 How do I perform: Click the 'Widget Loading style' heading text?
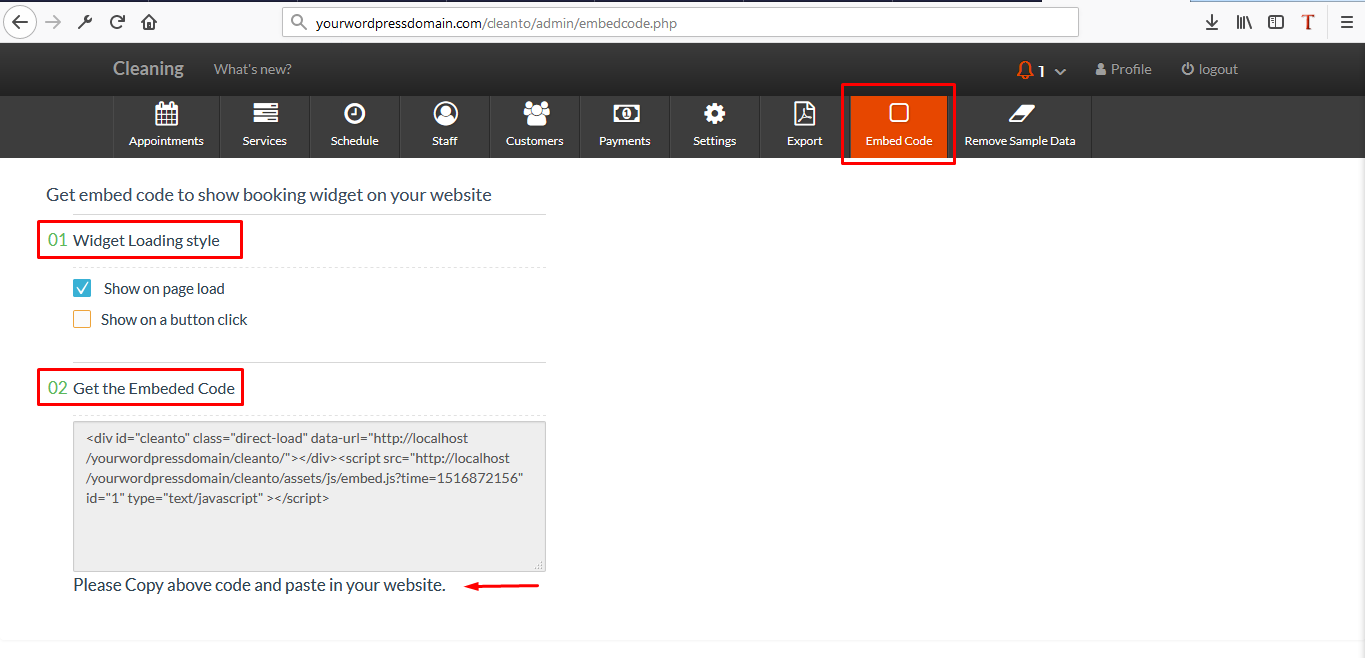point(146,240)
